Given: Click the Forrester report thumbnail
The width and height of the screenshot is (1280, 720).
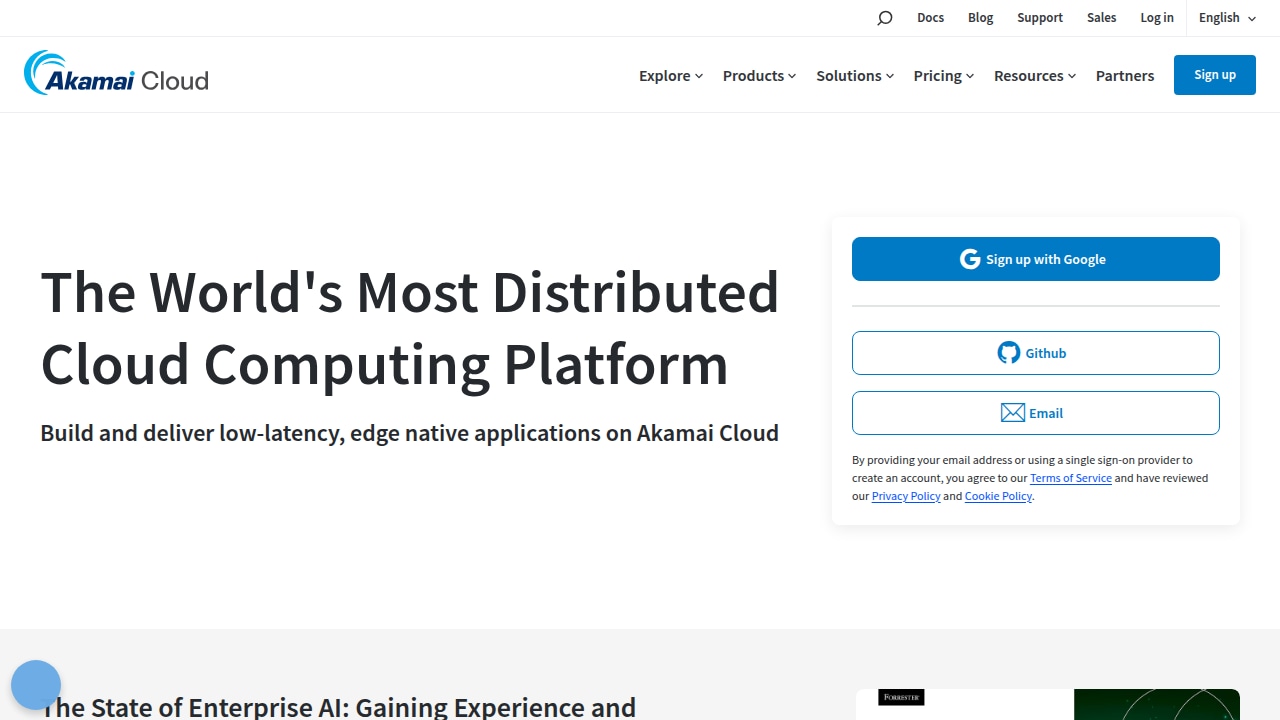Looking at the screenshot, I should tap(1048, 704).
